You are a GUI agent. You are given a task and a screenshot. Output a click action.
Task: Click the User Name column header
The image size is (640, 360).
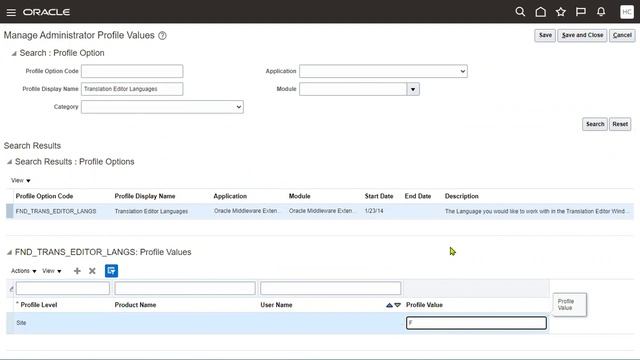pyautogui.click(x=276, y=305)
